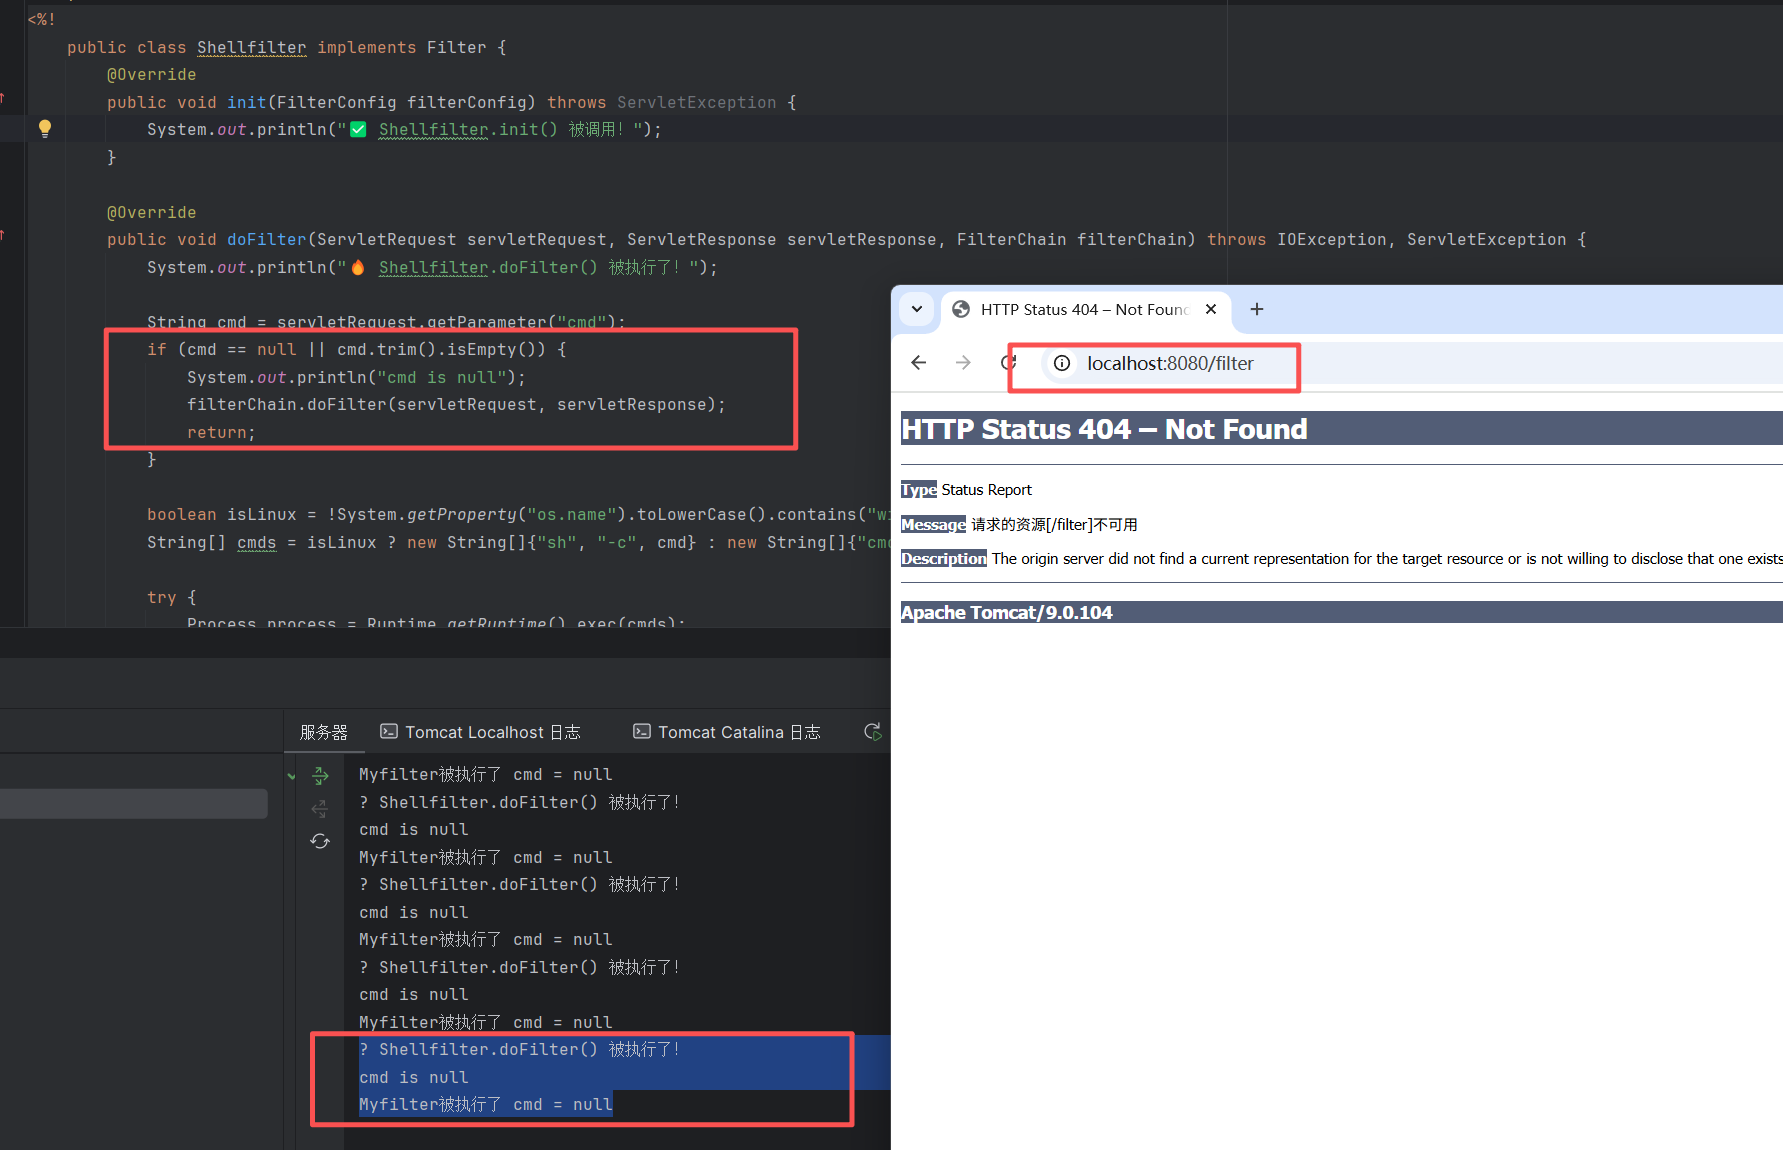Click override gutter arrow beside doFilter method
The width and height of the screenshot is (1783, 1150).
tap(3, 235)
